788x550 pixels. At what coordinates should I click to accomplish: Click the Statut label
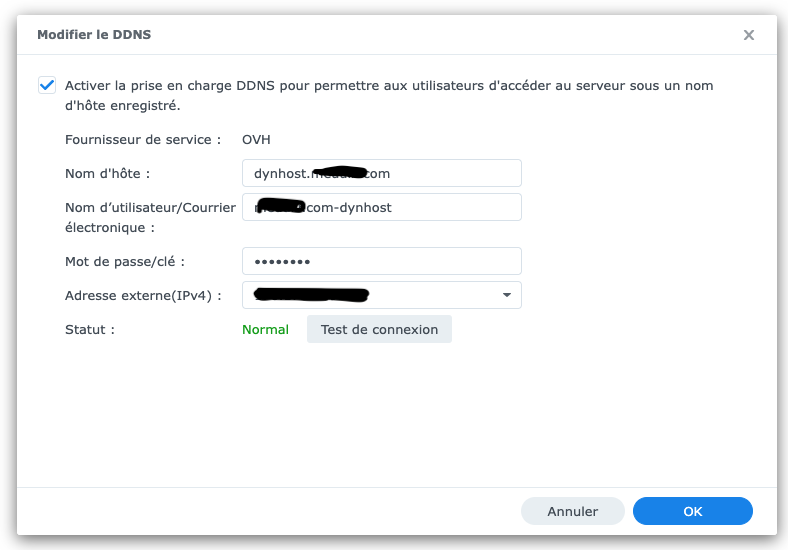tap(90, 329)
